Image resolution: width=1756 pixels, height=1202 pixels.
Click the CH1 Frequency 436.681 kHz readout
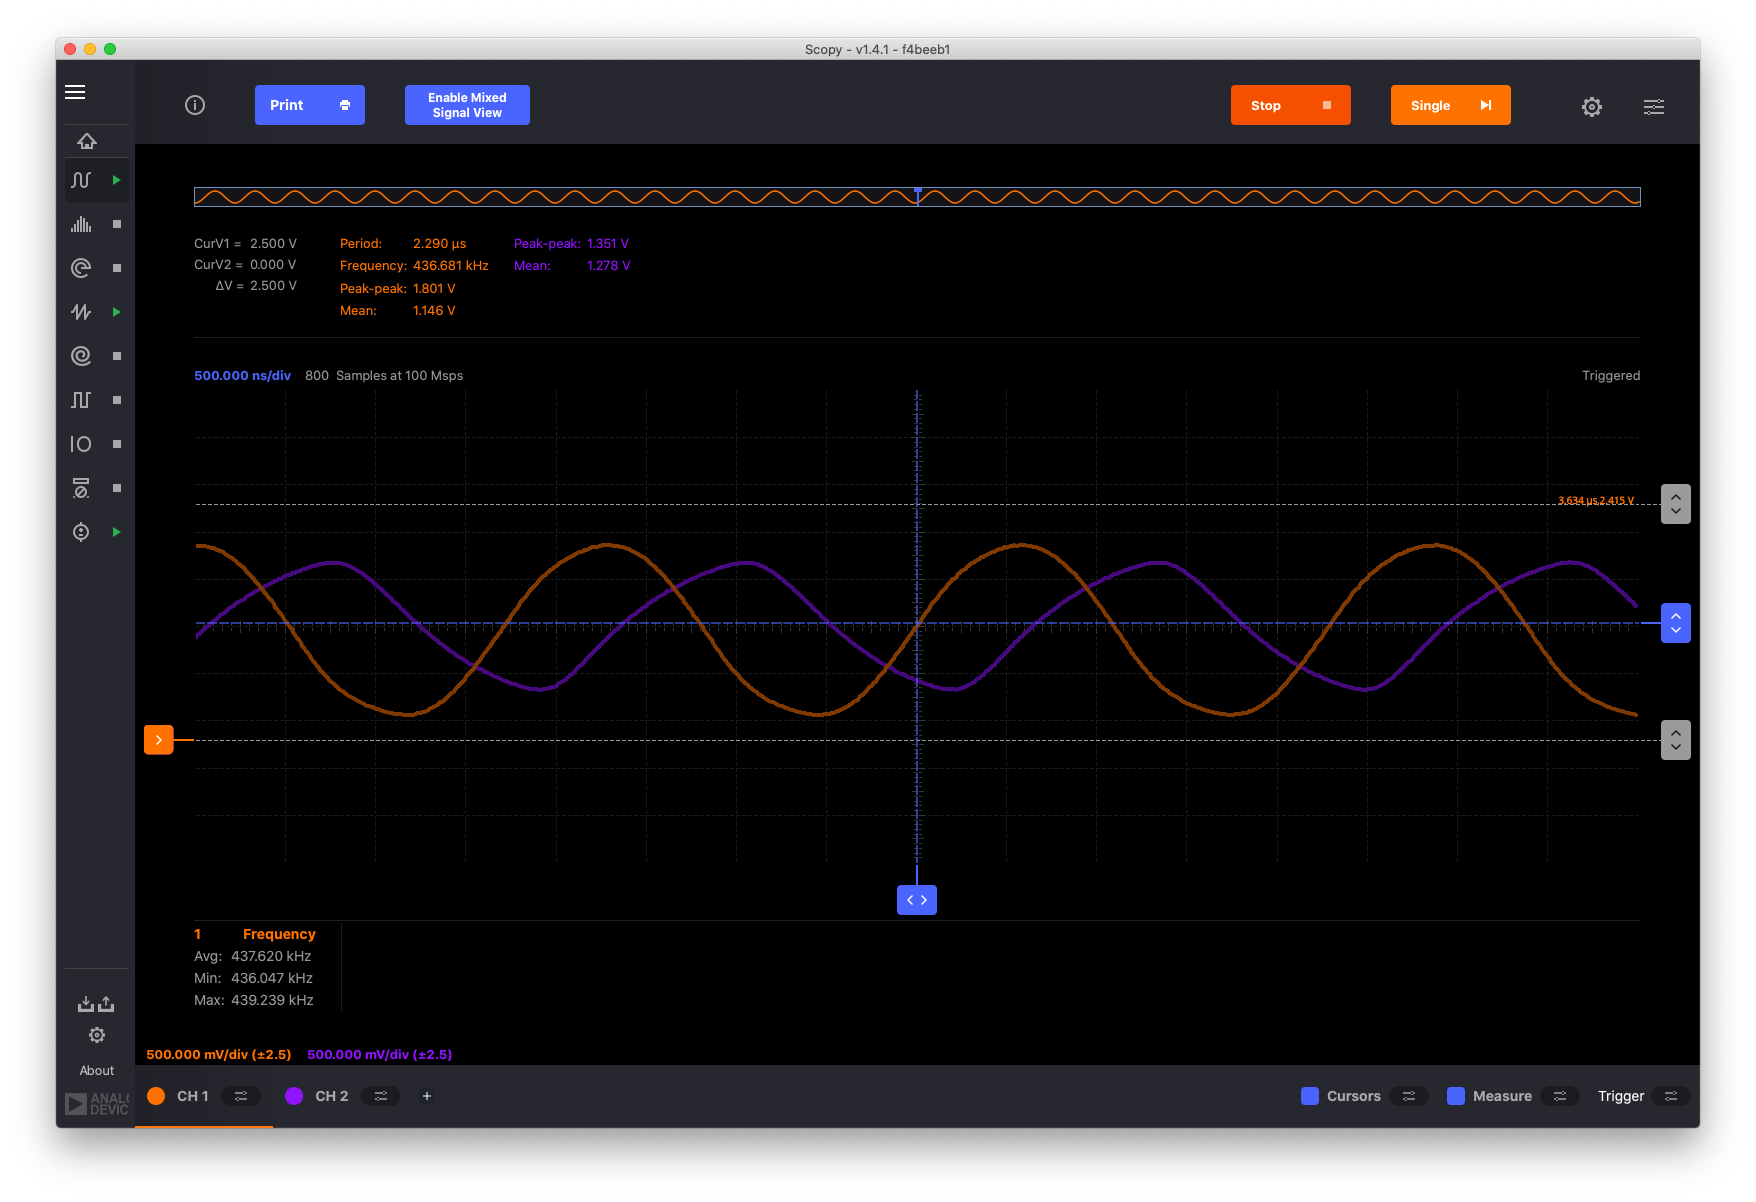point(414,266)
